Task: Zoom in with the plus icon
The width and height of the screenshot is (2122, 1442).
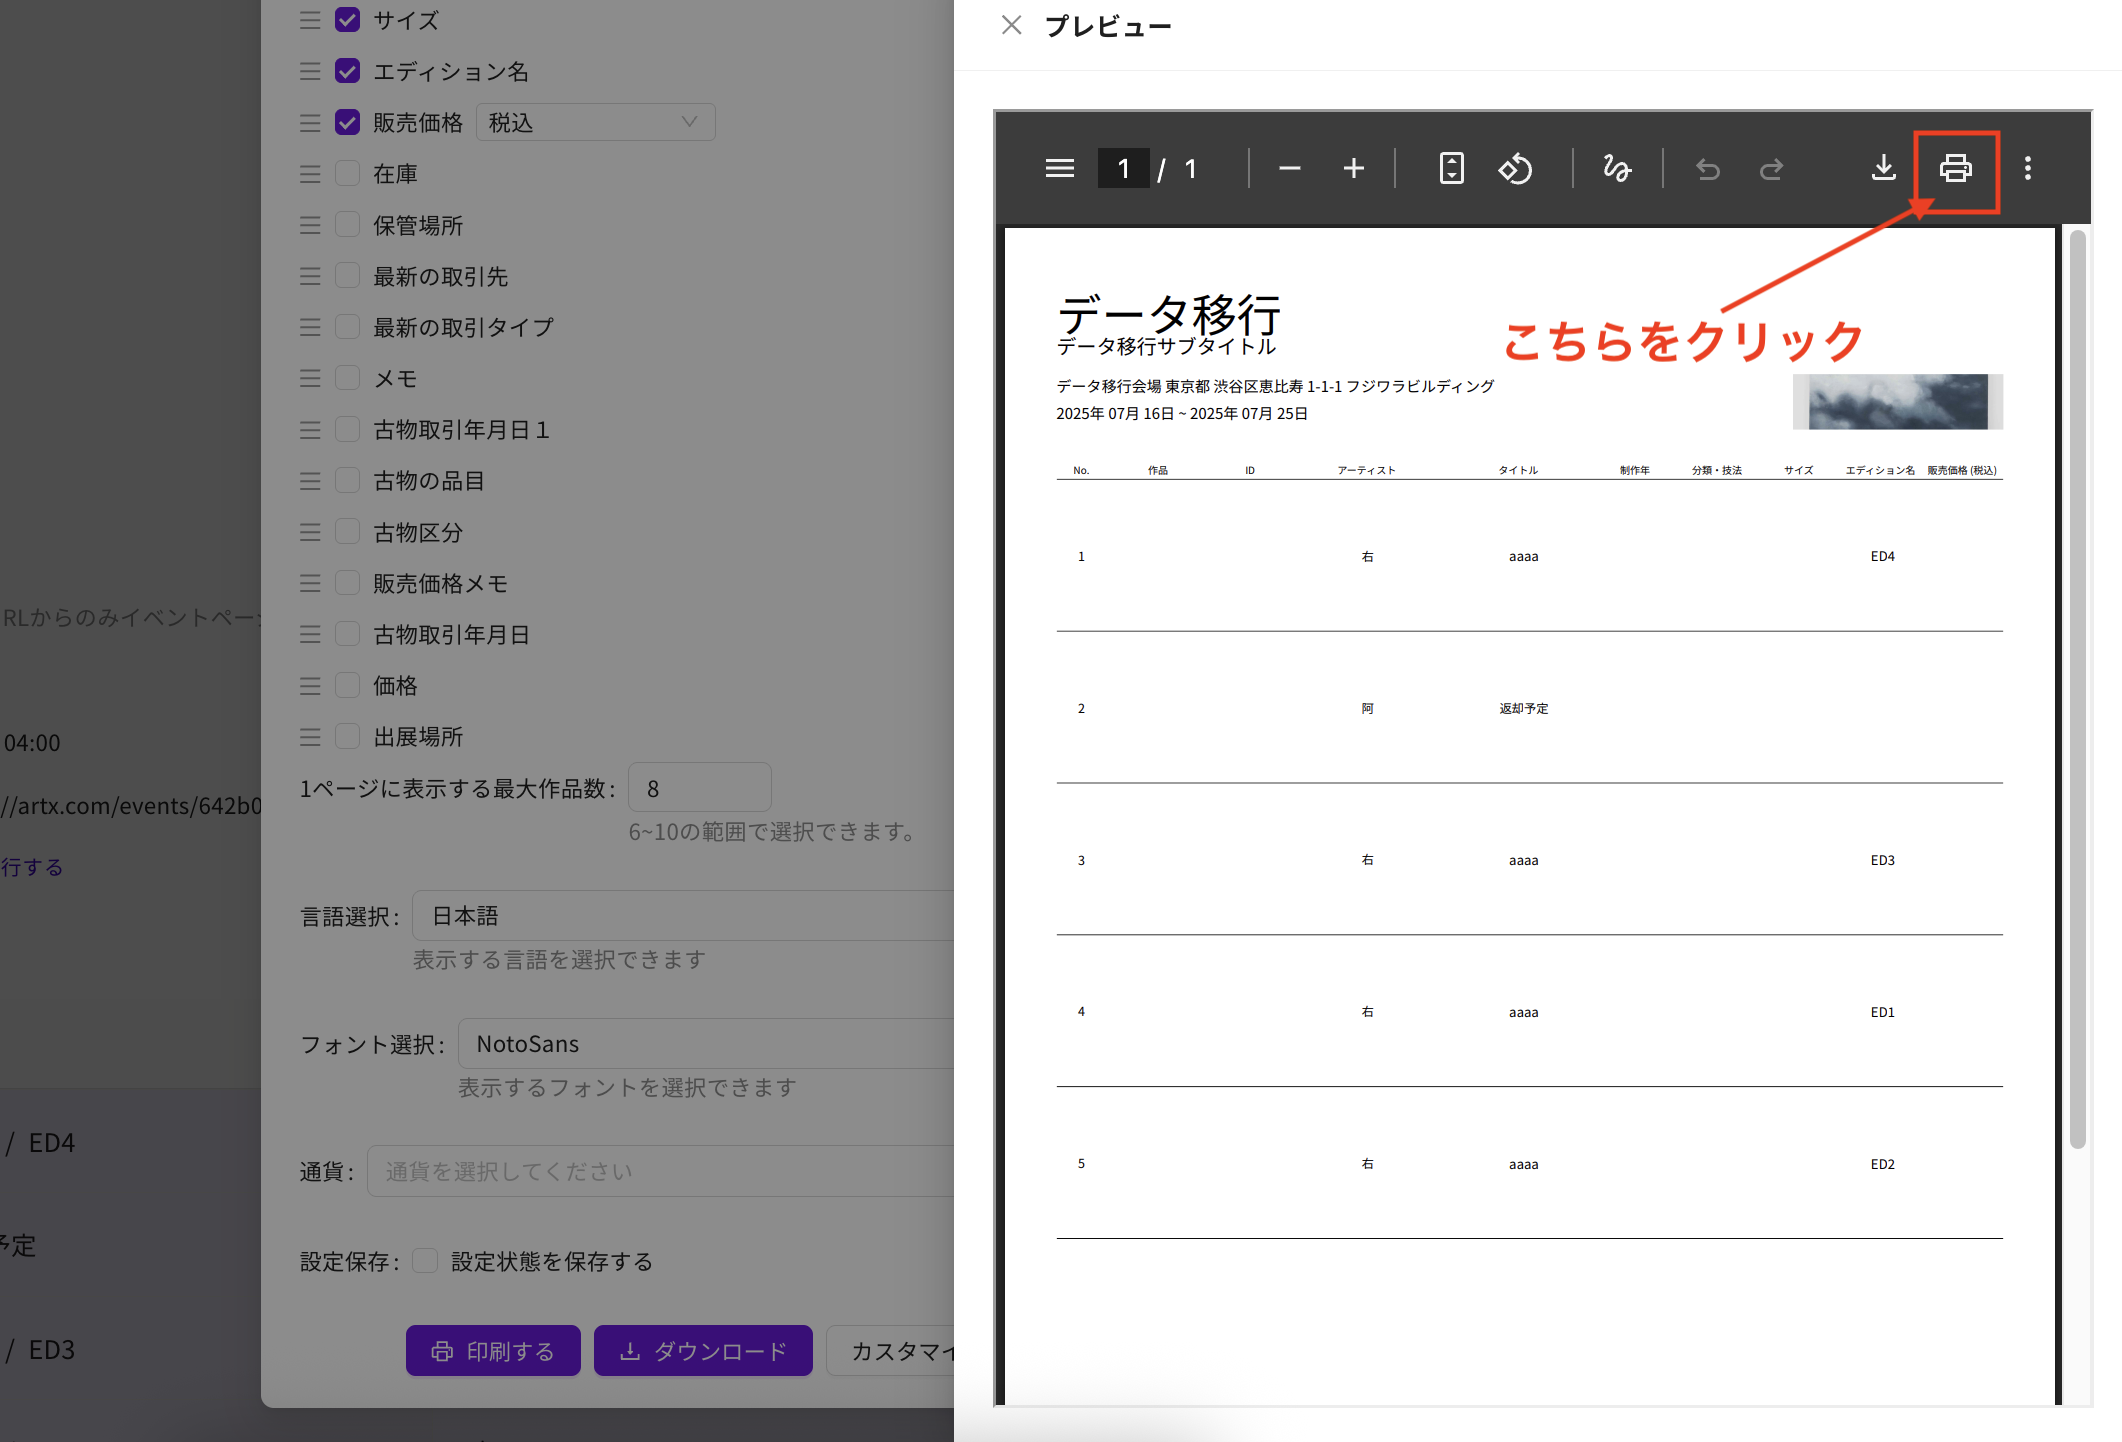Action: [x=1353, y=169]
